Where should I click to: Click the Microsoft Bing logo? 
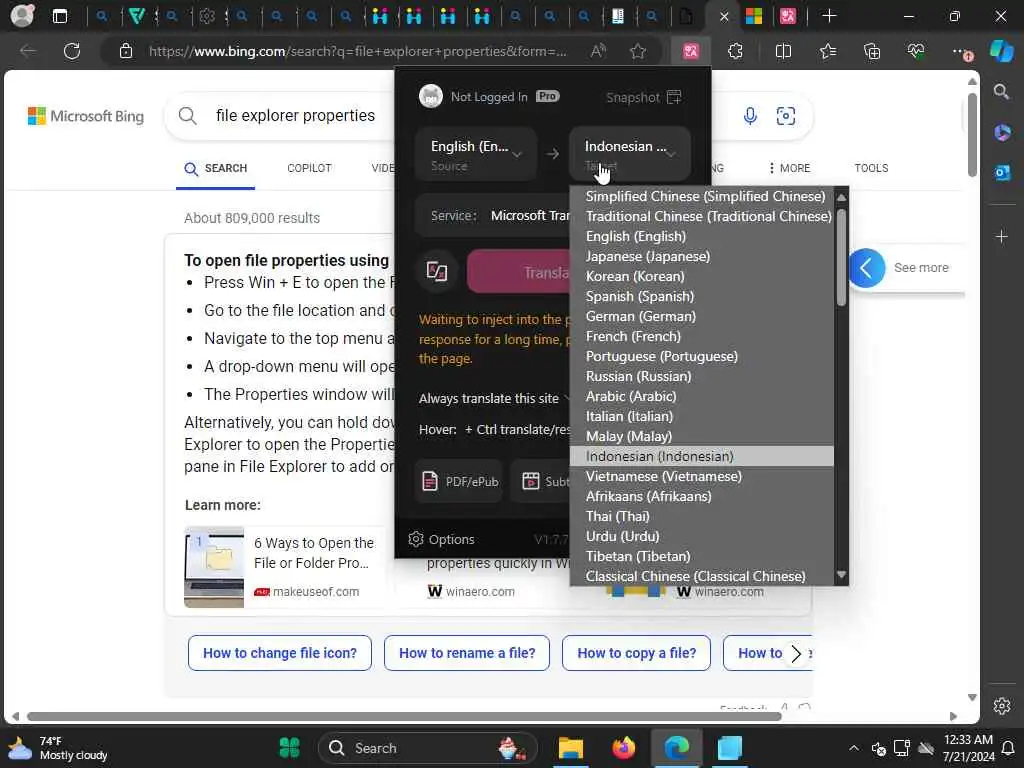(x=86, y=116)
